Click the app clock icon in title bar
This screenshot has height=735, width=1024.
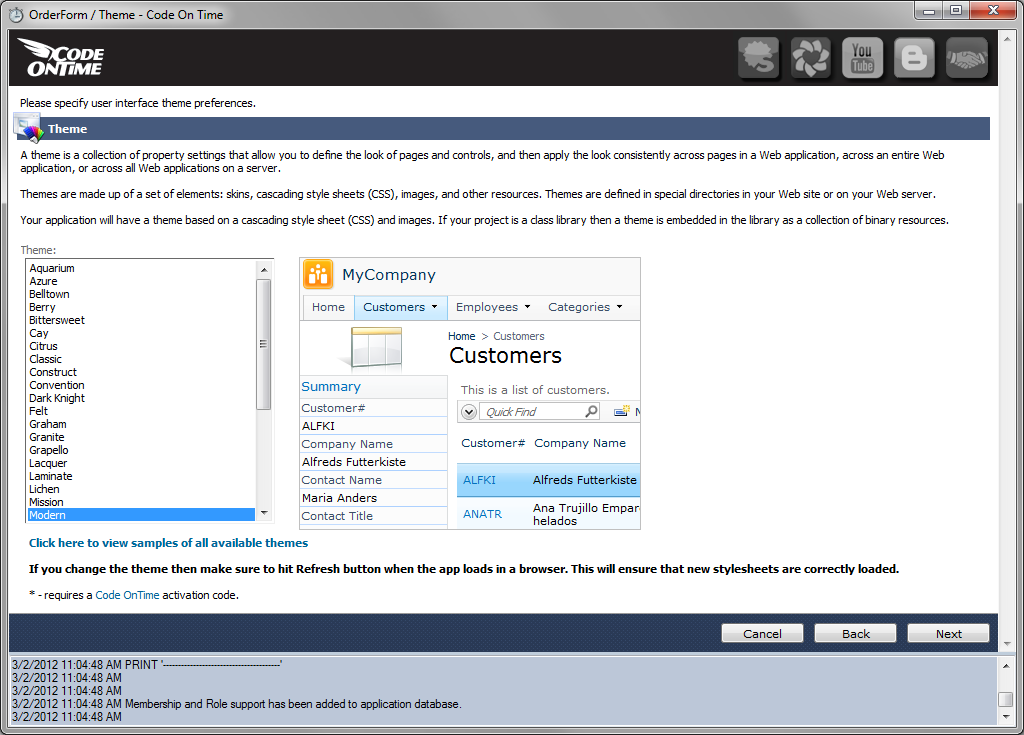[16, 14]
